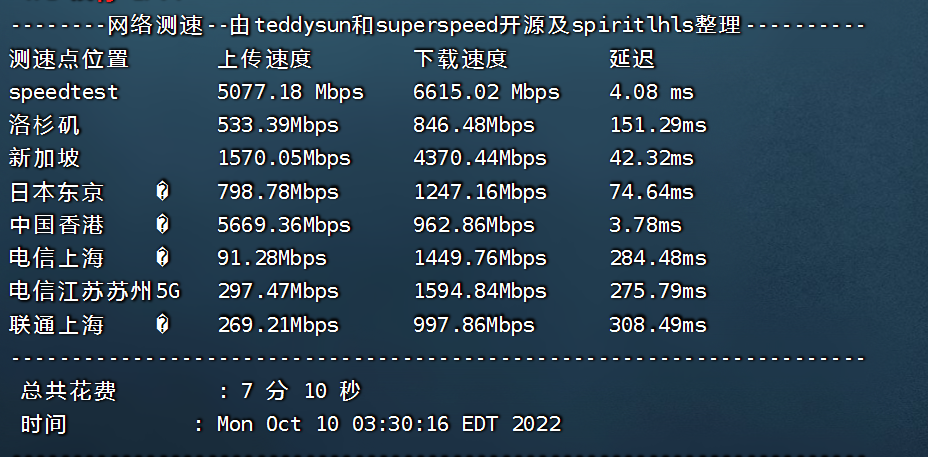Click the 电信江苏苏州5G location text

[x=95, y=291]
